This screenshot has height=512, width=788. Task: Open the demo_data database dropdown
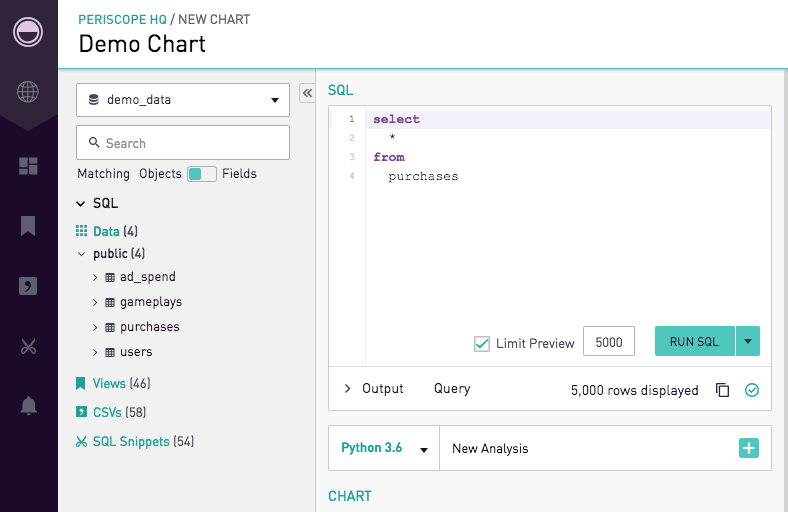183,100
